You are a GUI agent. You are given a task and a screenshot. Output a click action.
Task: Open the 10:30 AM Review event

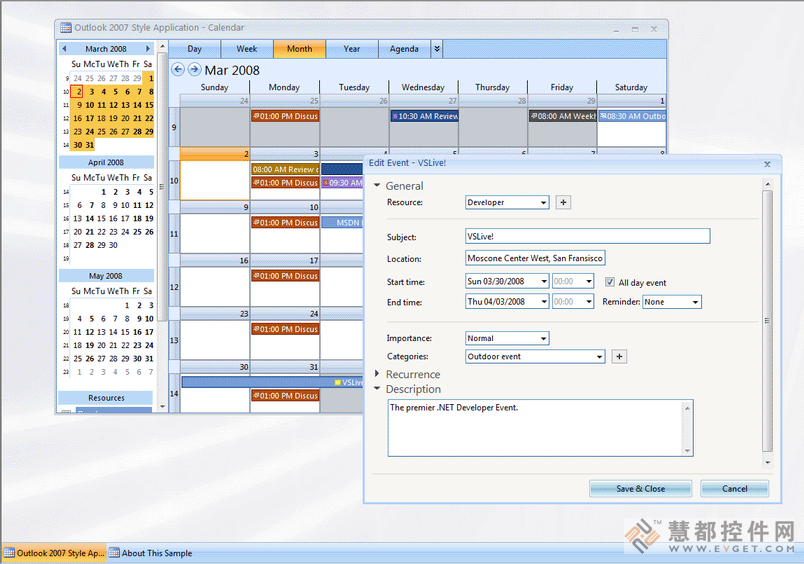(x=424, y=116)
